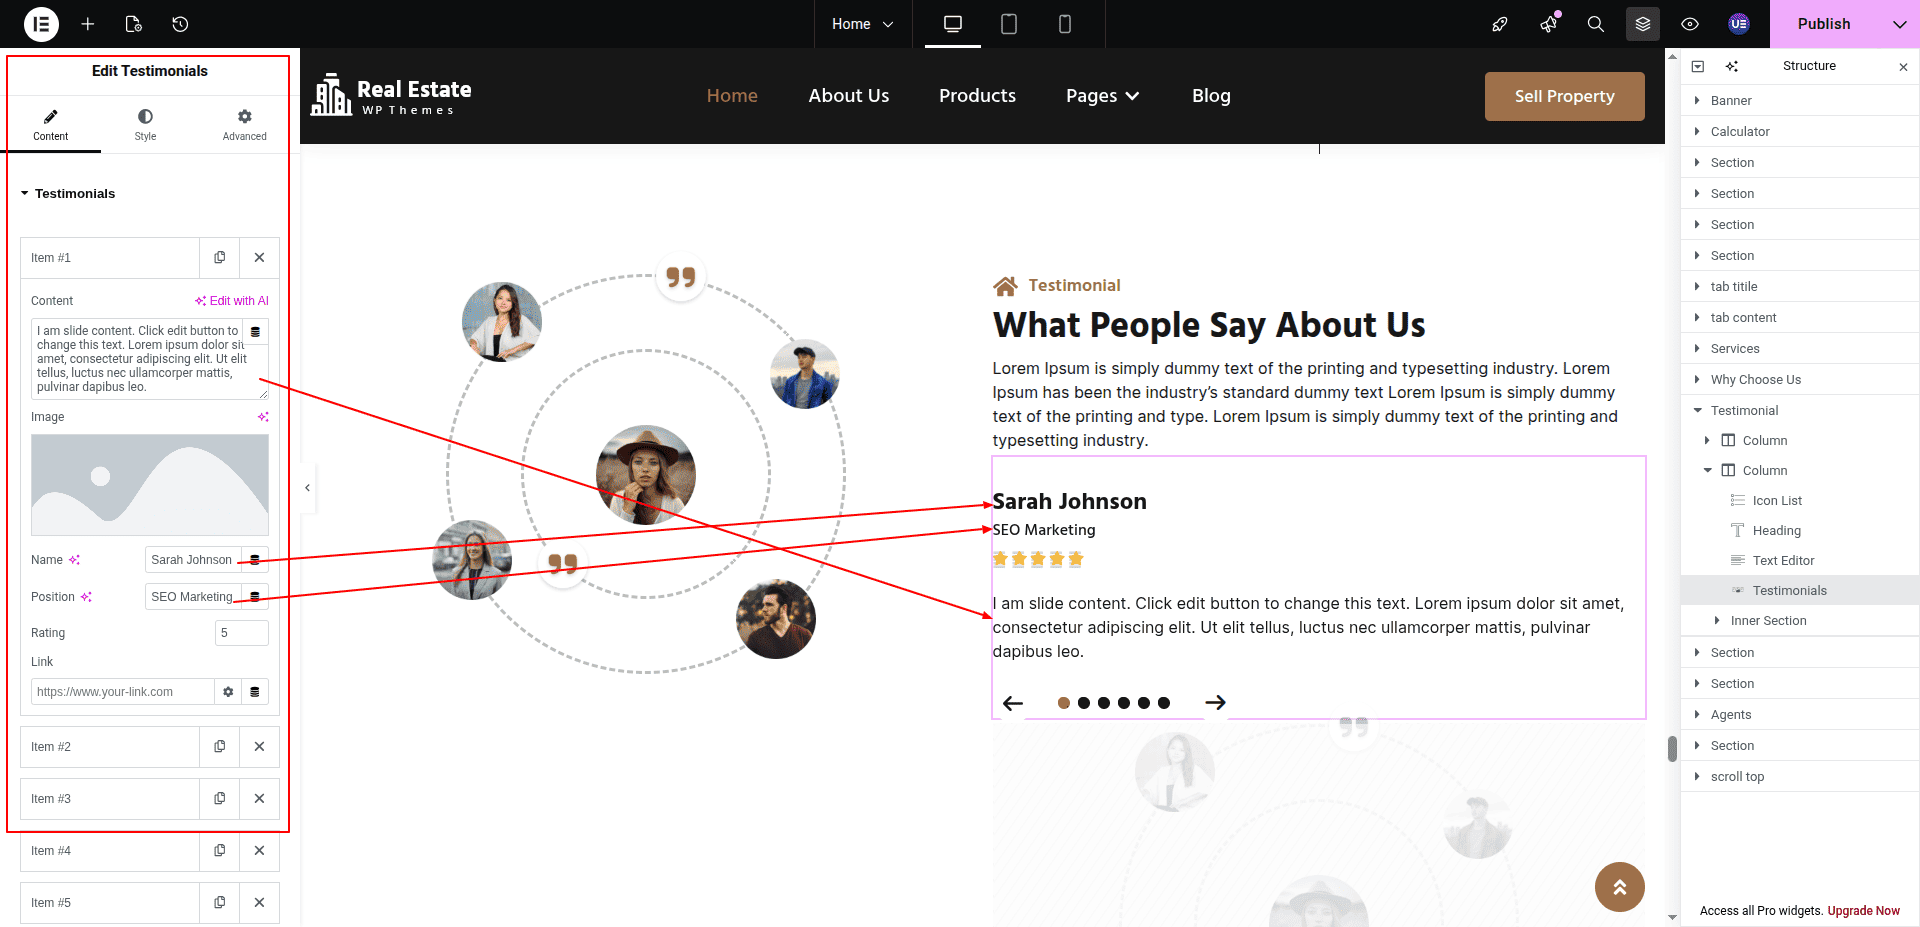Click the Upgrade Now link

tap(1863, 911)
